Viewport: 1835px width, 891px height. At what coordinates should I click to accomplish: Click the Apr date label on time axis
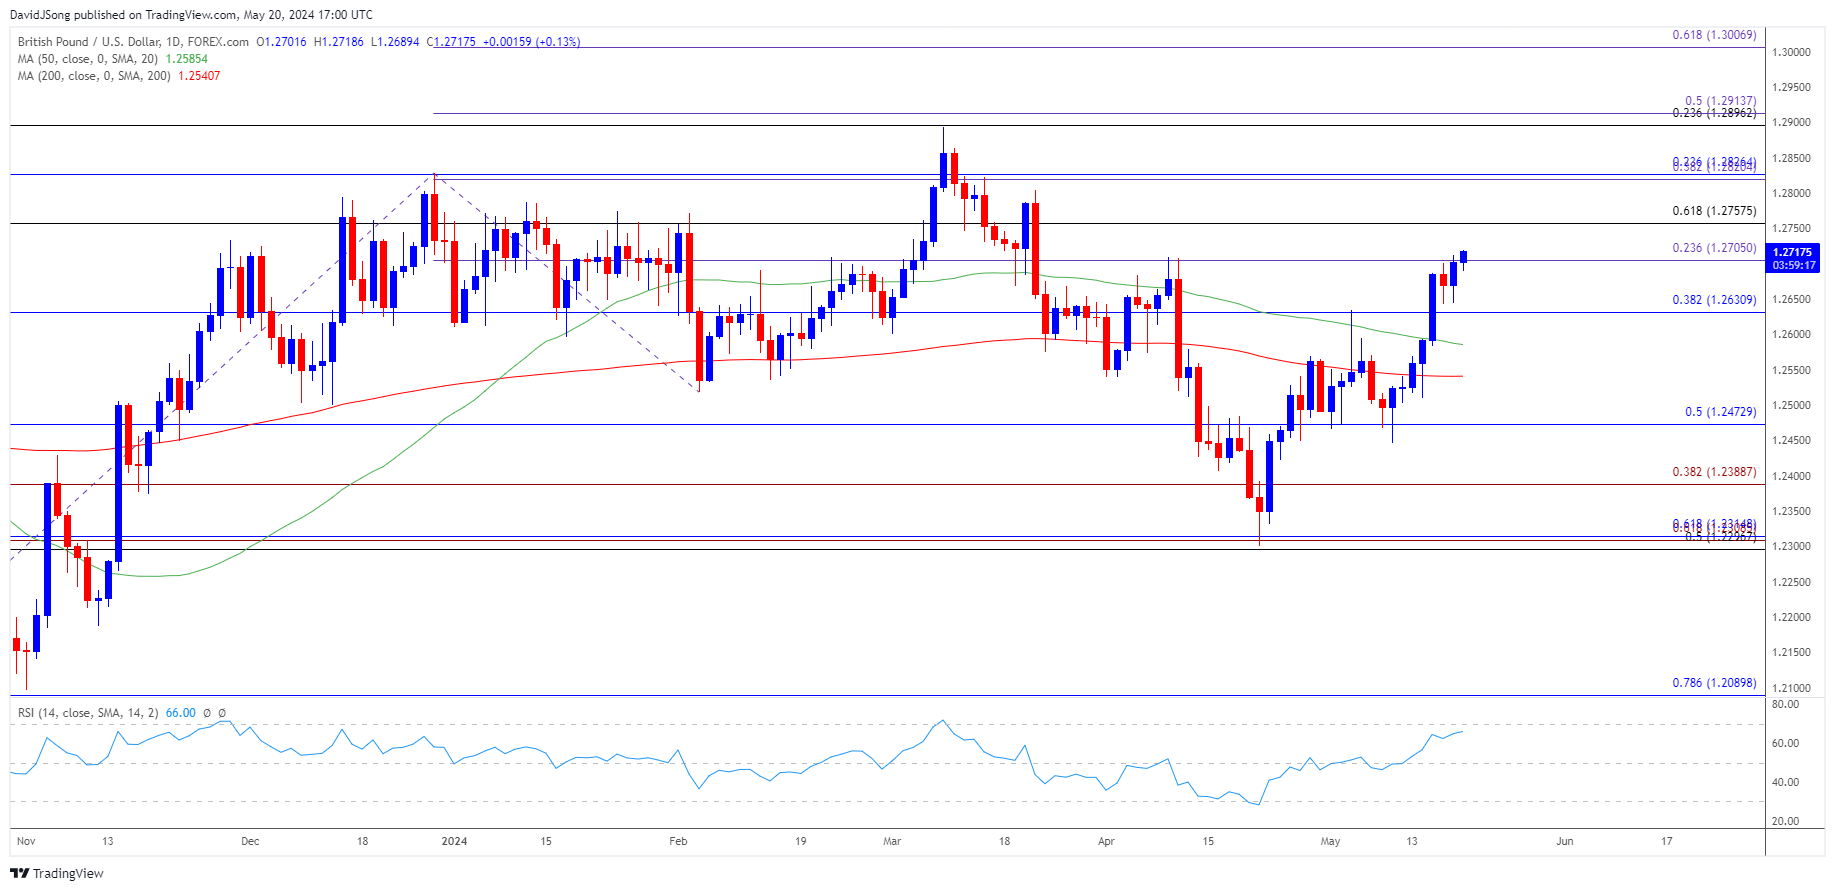[x=1106, y=842]
